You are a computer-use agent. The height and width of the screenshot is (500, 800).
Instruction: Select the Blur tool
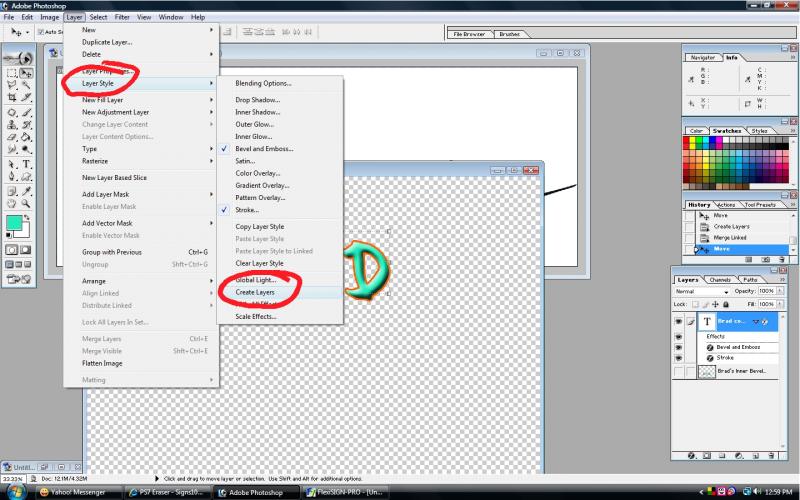pos(12,149)
